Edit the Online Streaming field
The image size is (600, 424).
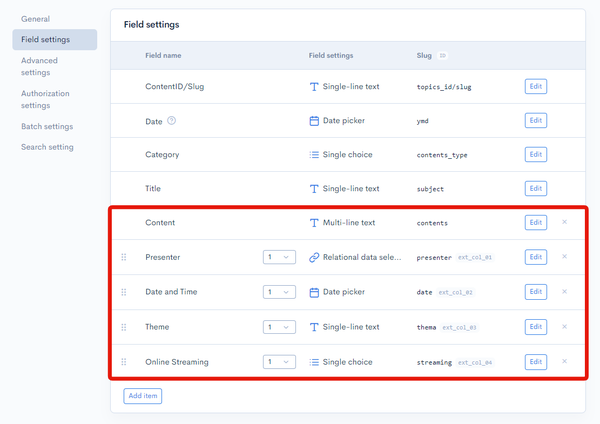536,362
